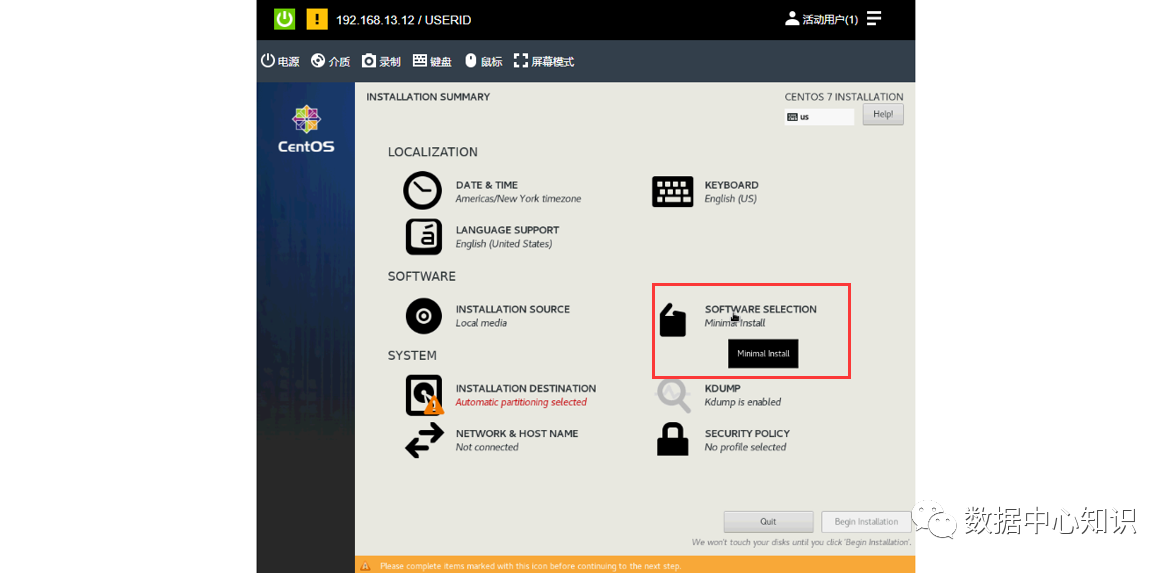Open the active users indicator
The height and width of the screenshot is (573, 1176).
click(821, 20)
